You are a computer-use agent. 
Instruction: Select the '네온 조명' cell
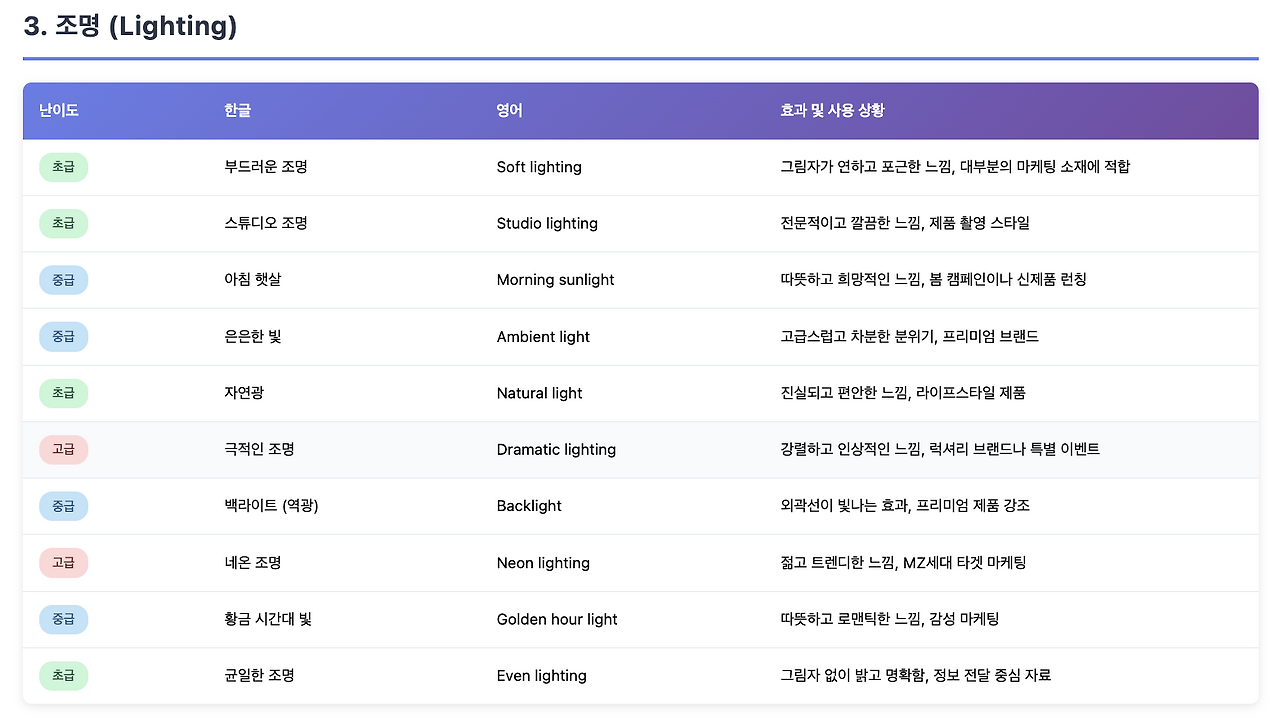click(x=253, y=562)
